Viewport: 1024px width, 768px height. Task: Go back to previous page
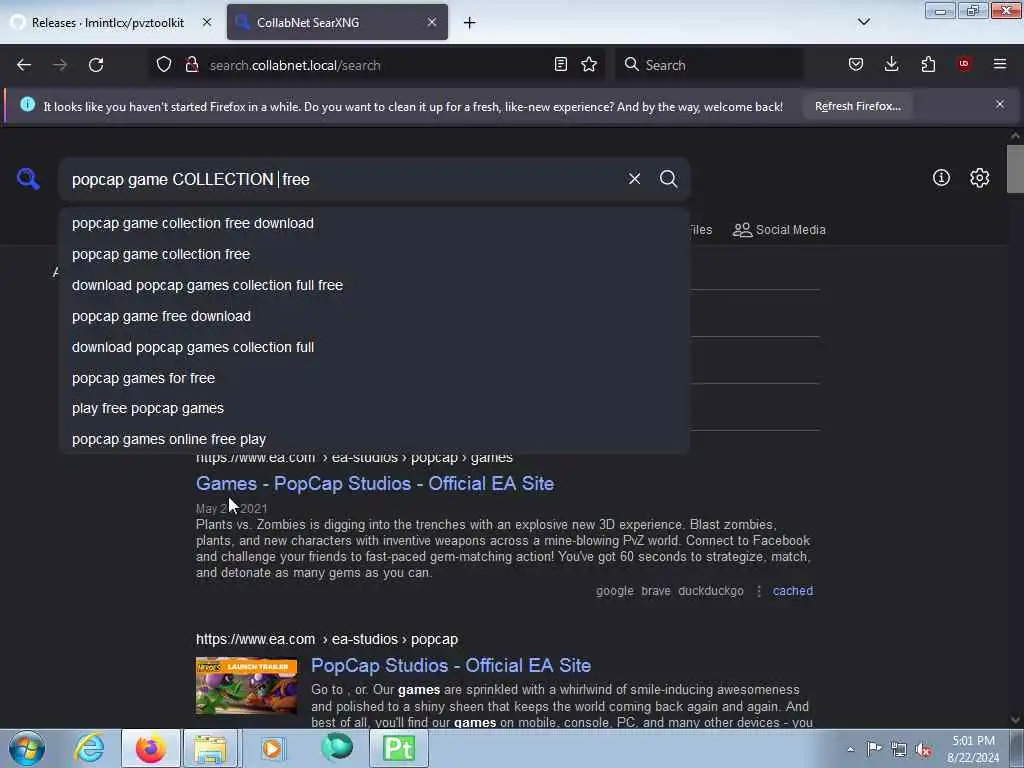24,65
